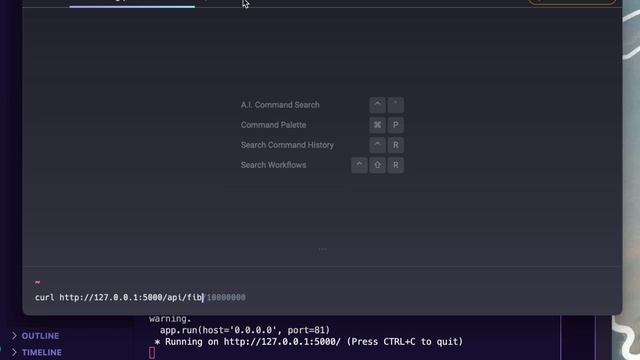
Task: Click the Control key cap in Search Workflows row
Action: coord(359,165)
